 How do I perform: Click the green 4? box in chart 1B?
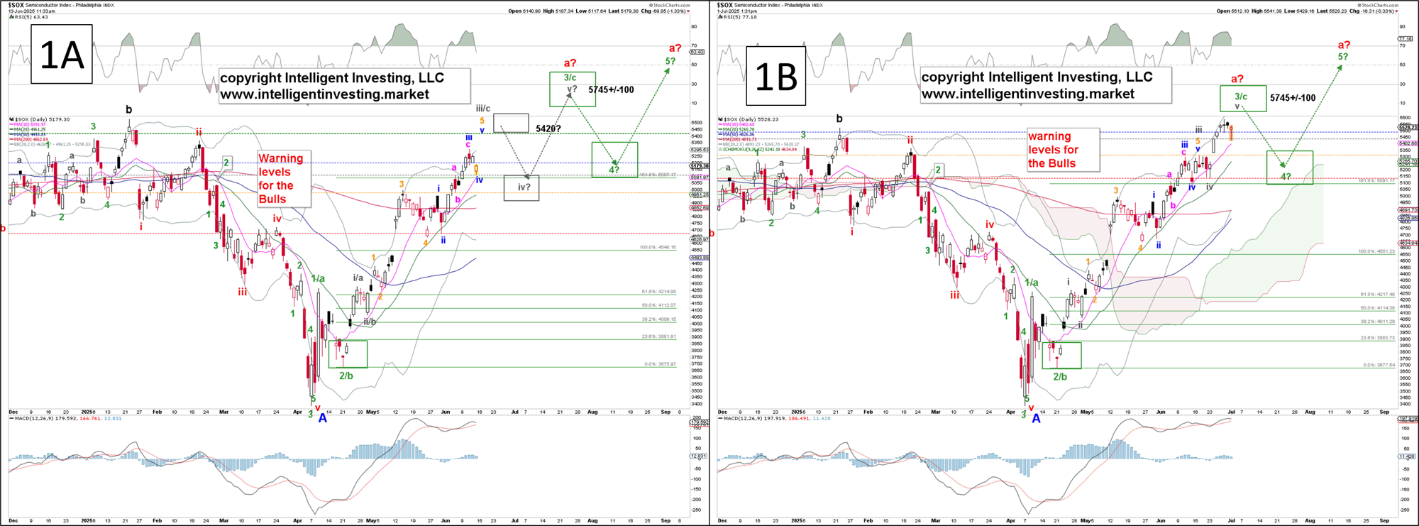click(x=1289, y=166)
